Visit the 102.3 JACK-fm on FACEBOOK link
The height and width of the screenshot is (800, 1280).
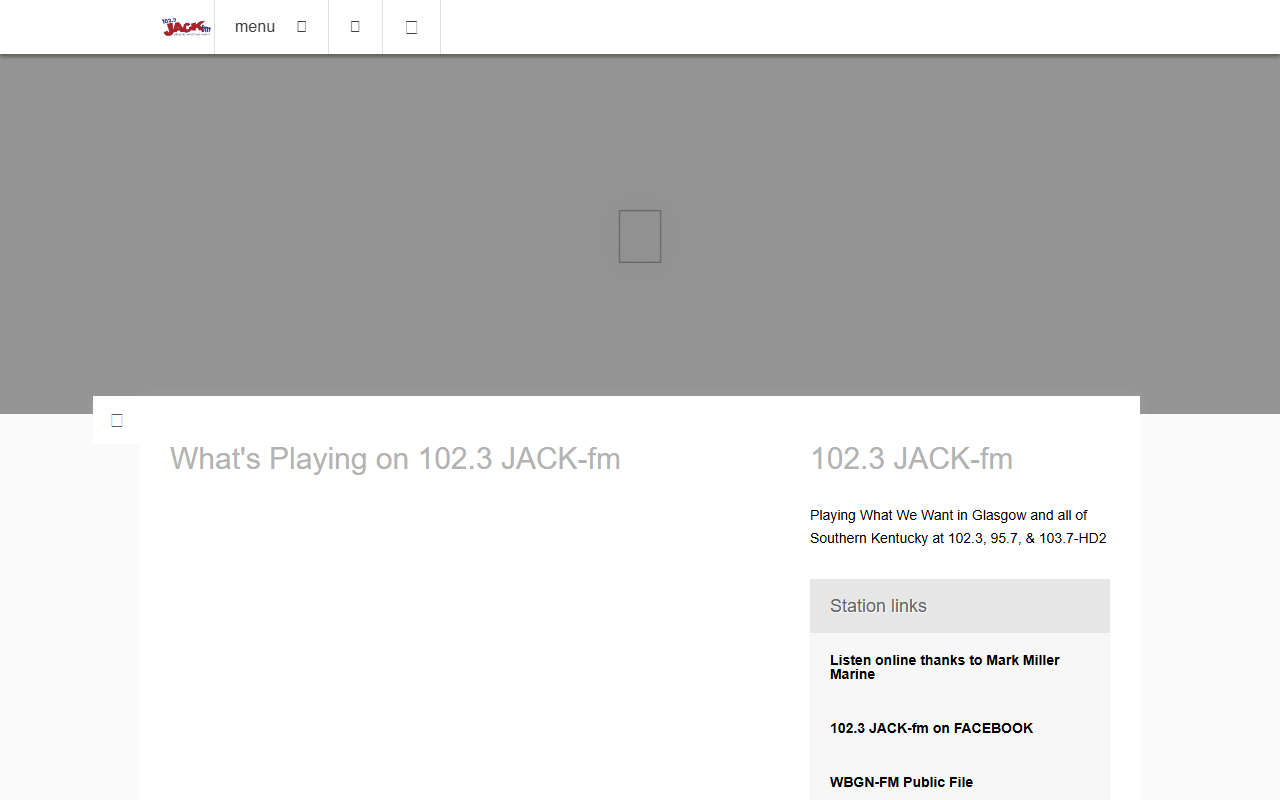(x=931, y=728)
